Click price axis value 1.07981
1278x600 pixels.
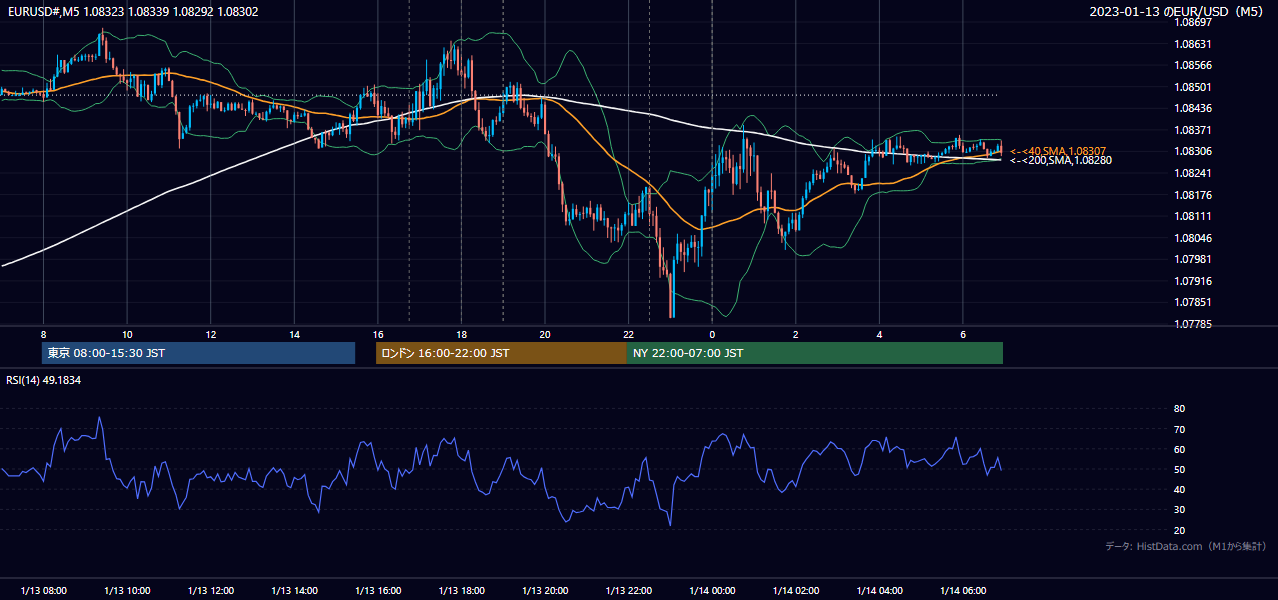pos(1193,259)
